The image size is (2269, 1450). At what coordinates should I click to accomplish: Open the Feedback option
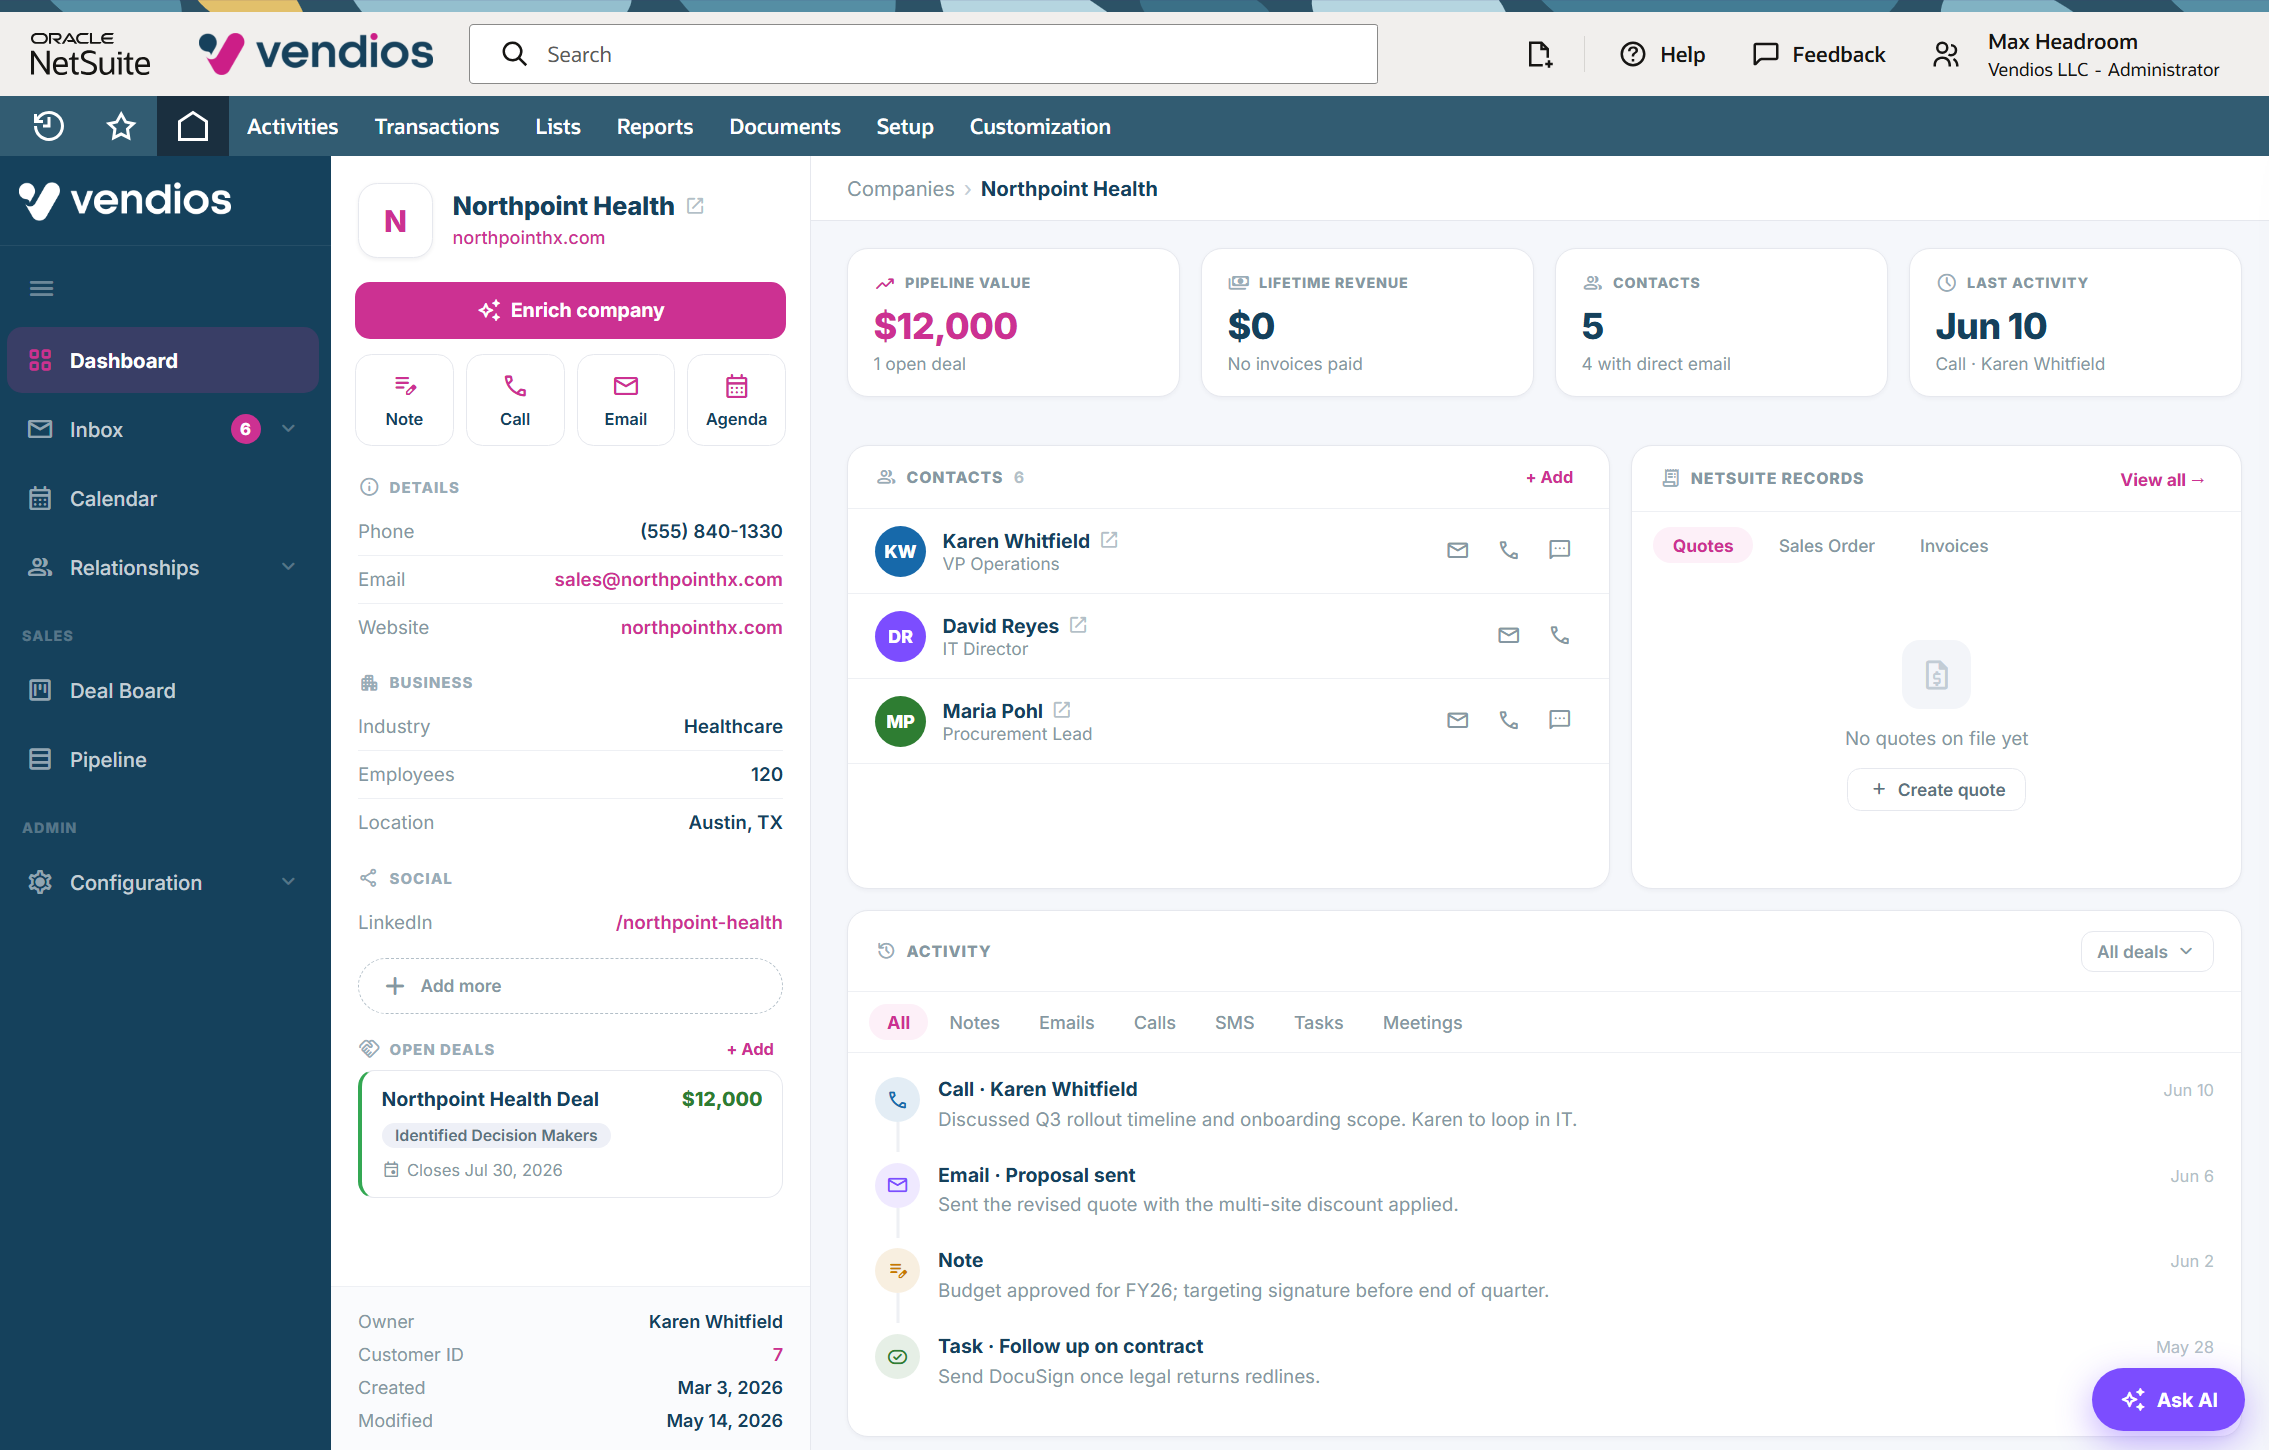(1819, 54)
